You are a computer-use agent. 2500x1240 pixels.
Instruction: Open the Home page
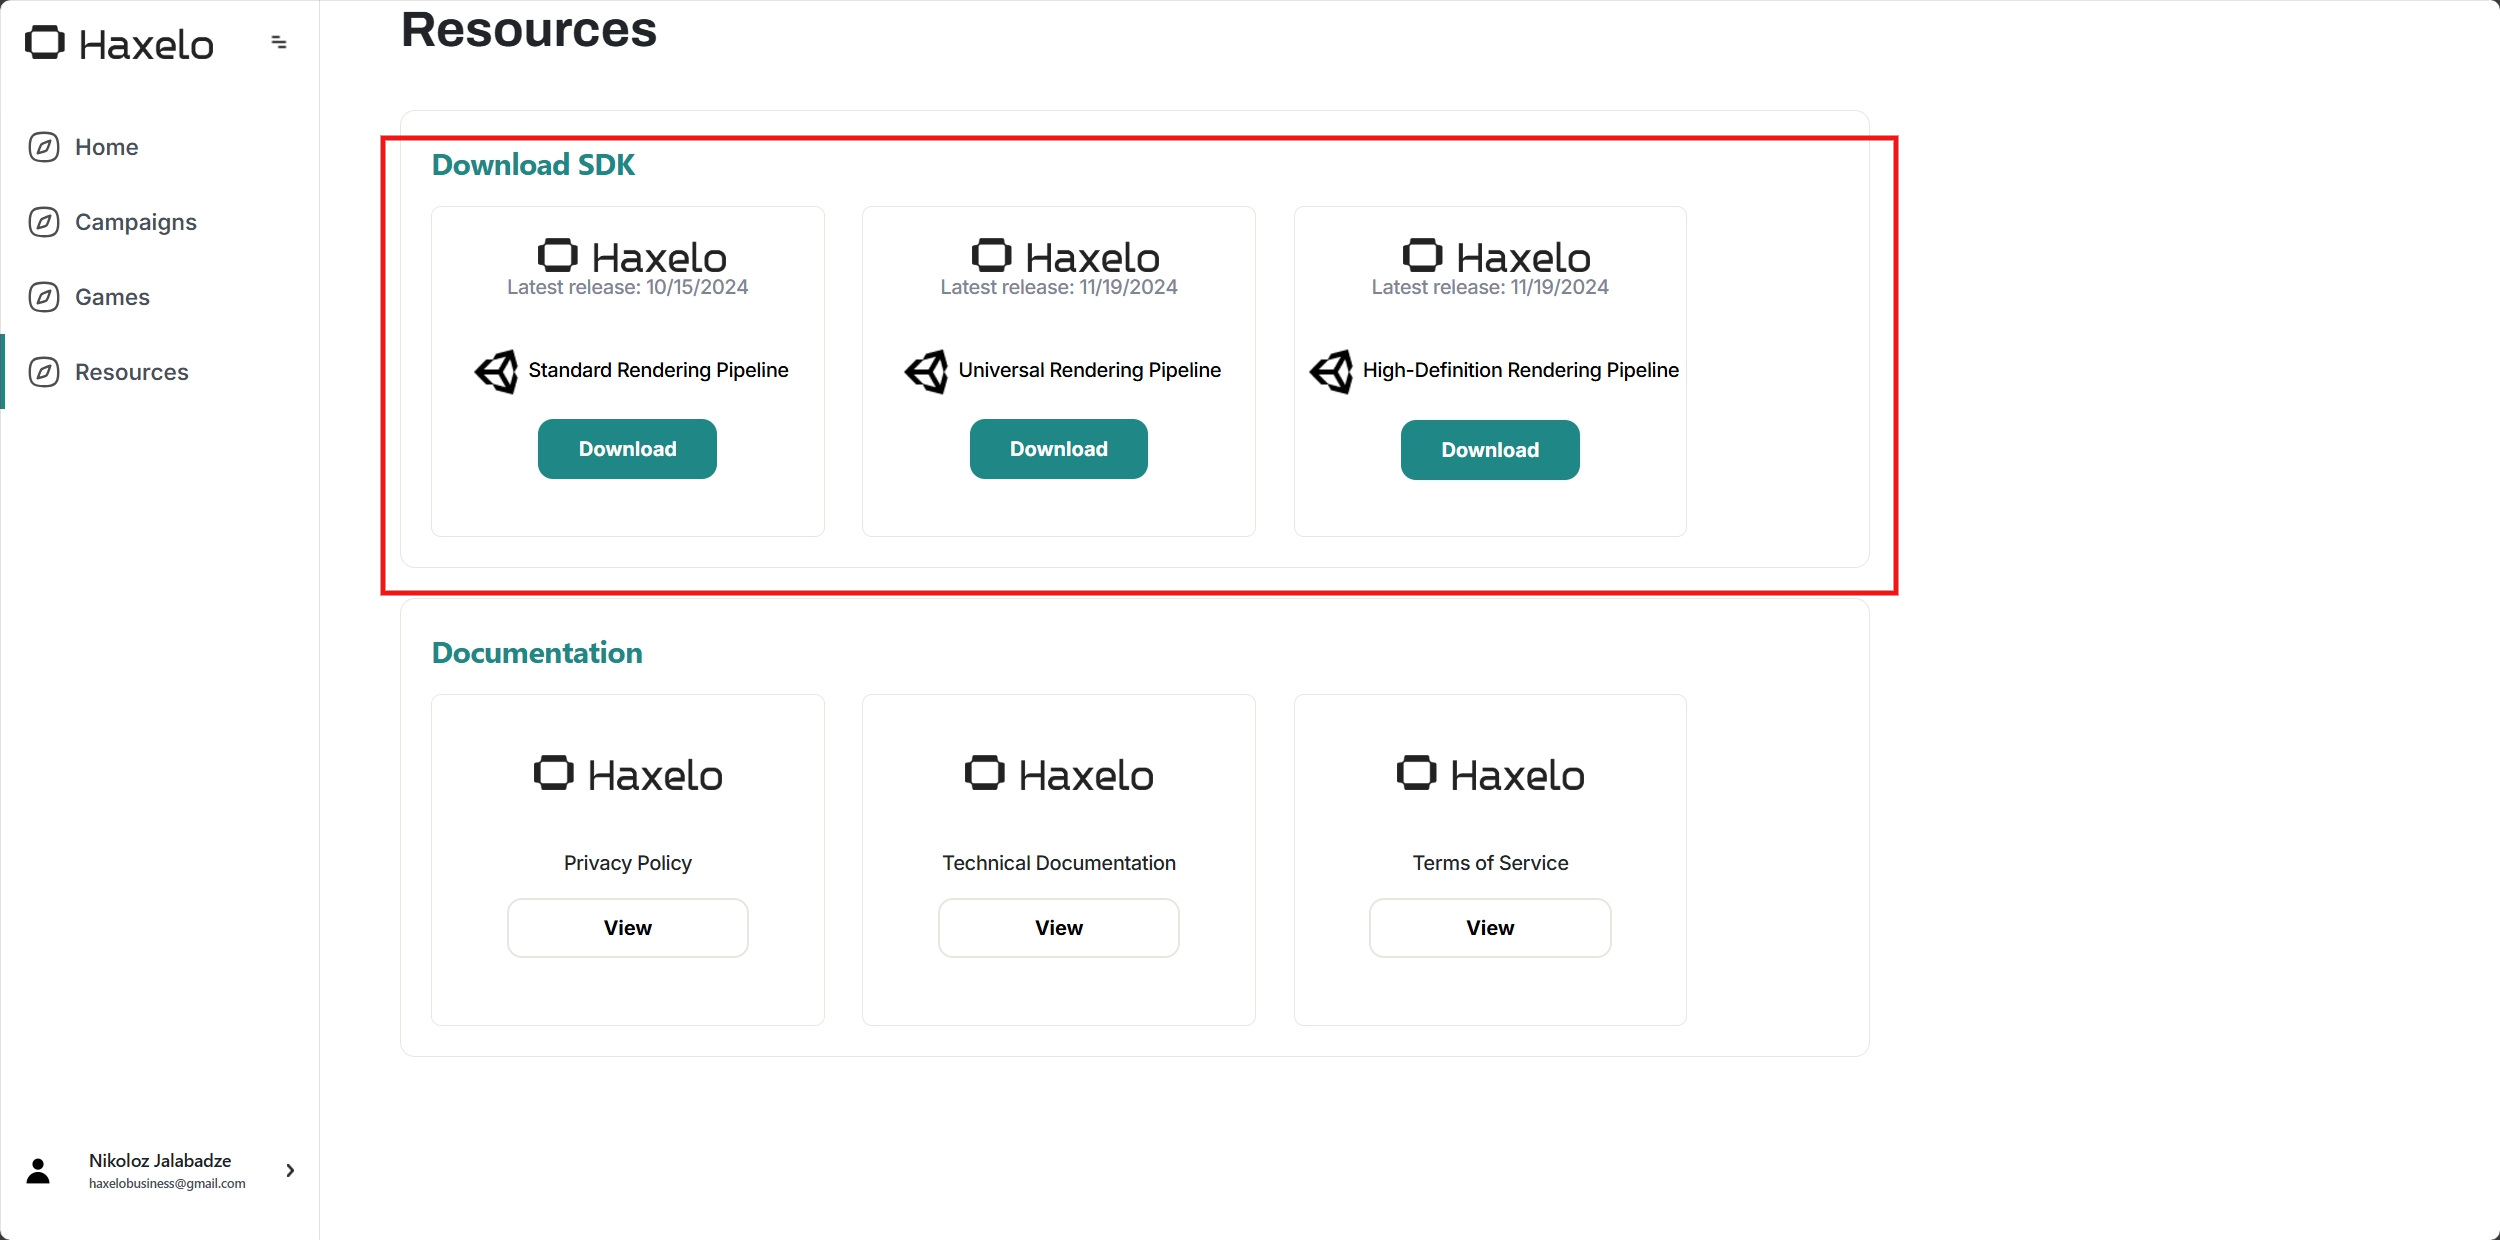(106, 147)
